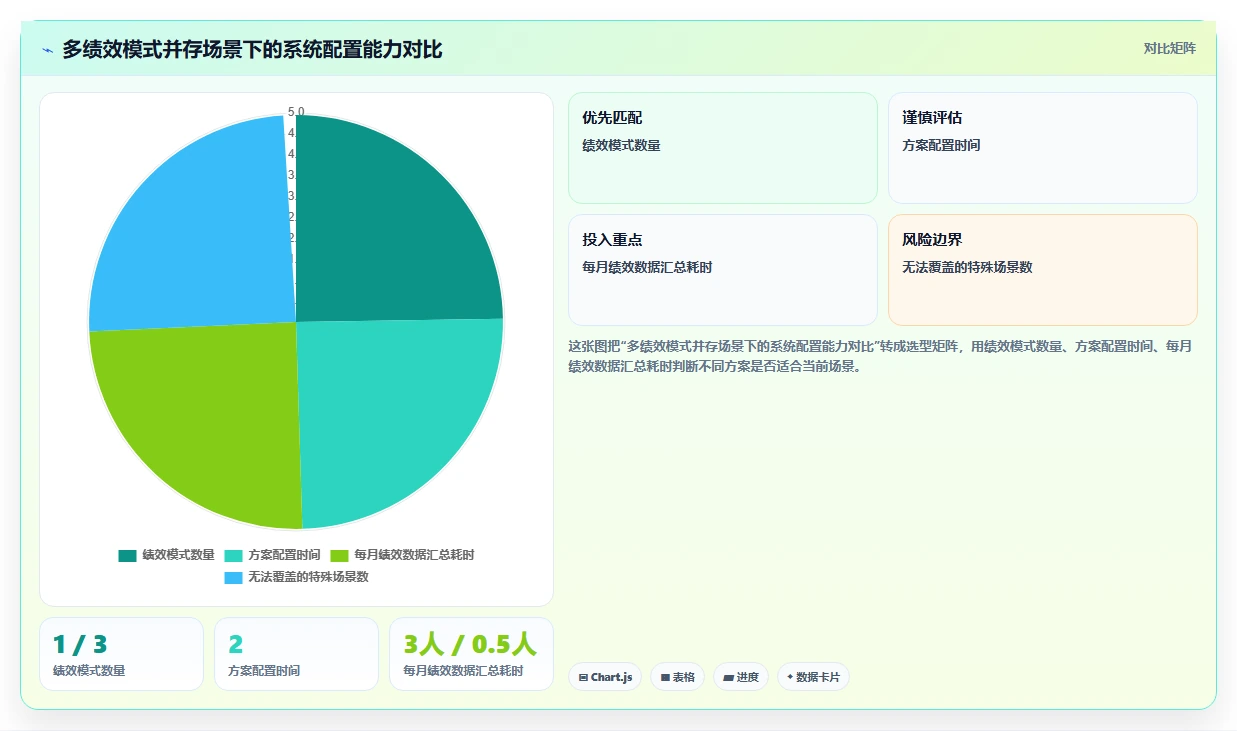The height and width of the screenshot is (731, 1237).
Task: Click the 进度 tag icon
Action: pos(728,677)
